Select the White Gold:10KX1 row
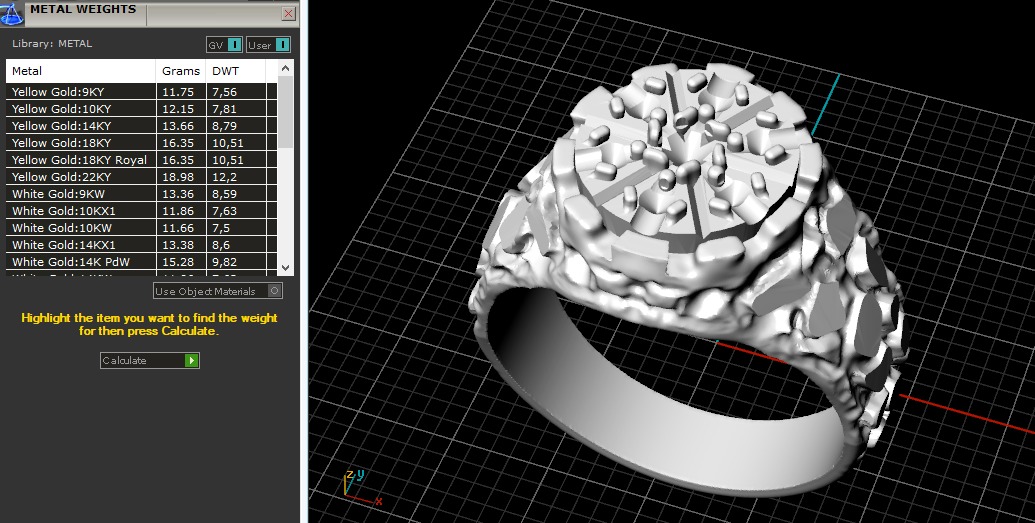The height and width of the screenshot is (523, 1035). [142, 211]
